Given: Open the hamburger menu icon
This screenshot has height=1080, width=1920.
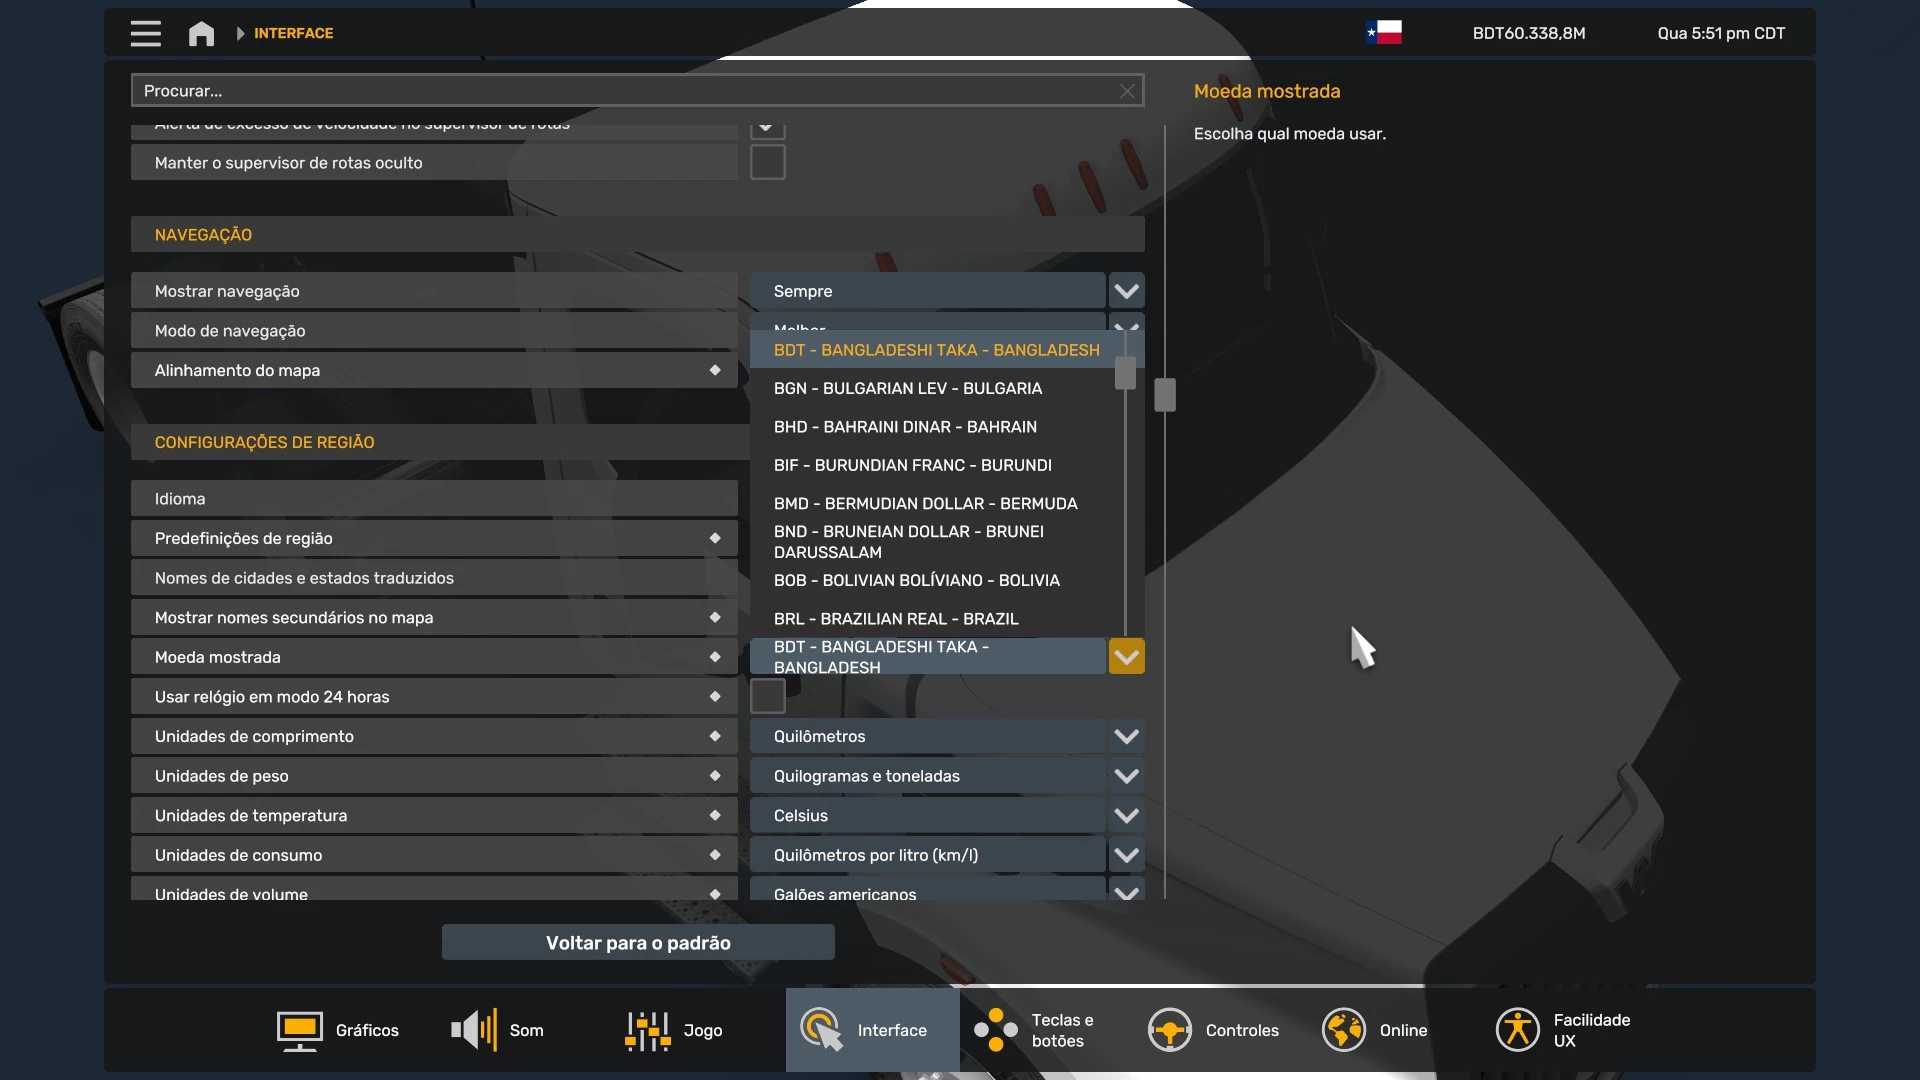Looking at the screenshot, I should coord(145,33).
